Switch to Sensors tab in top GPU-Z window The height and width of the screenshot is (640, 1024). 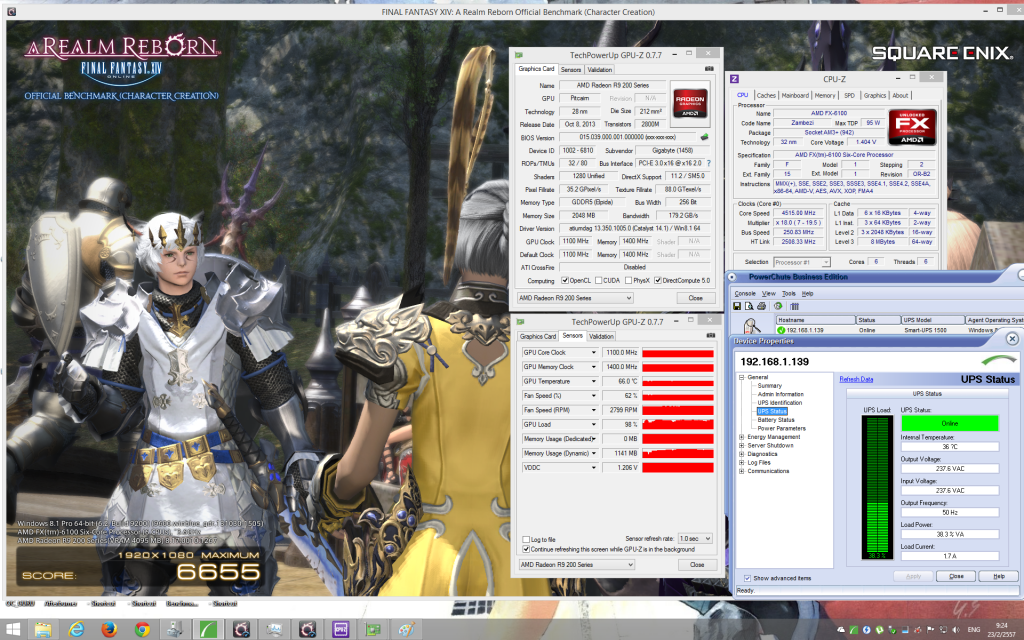point(571,69)
